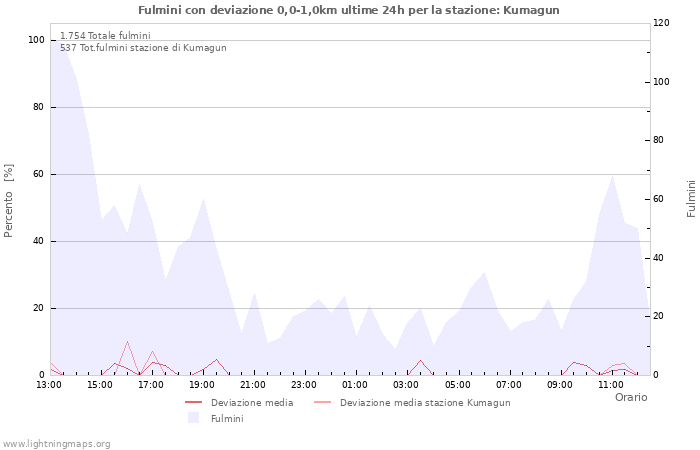
Task: Click the dark red Deviazione media legend line
Action: (194, 403)
